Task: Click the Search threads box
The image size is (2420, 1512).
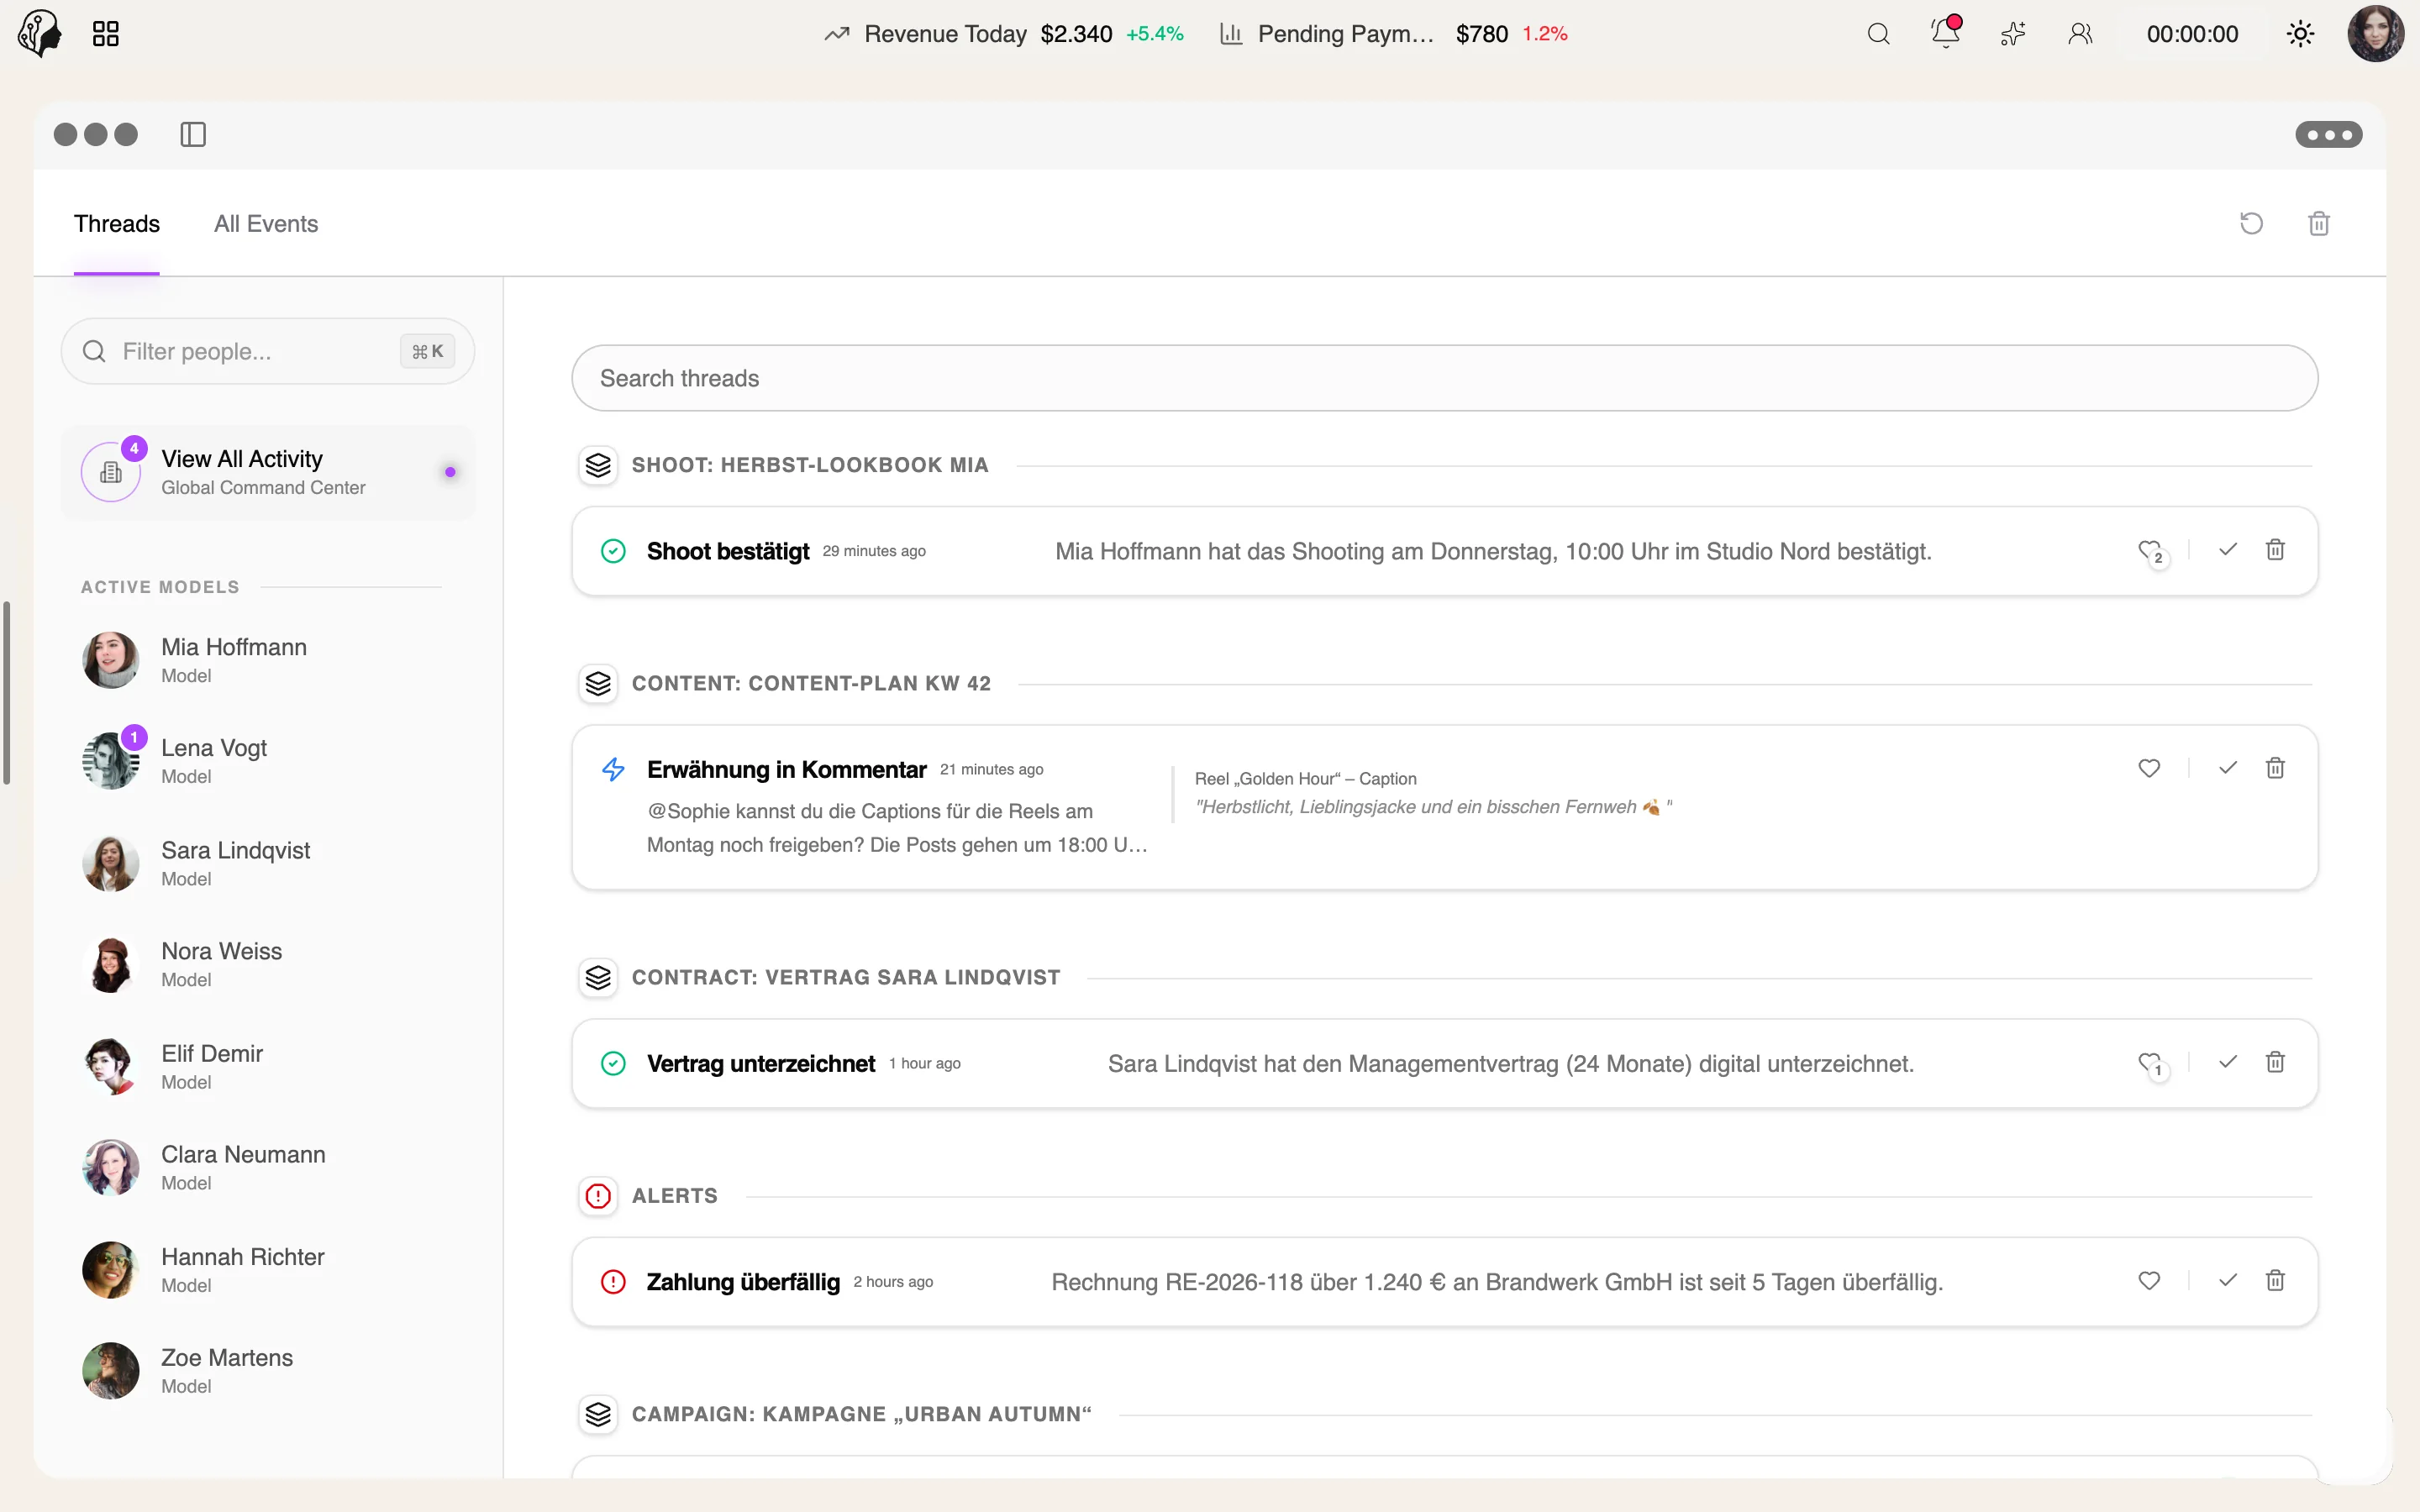Action: tap(1444, 378)
